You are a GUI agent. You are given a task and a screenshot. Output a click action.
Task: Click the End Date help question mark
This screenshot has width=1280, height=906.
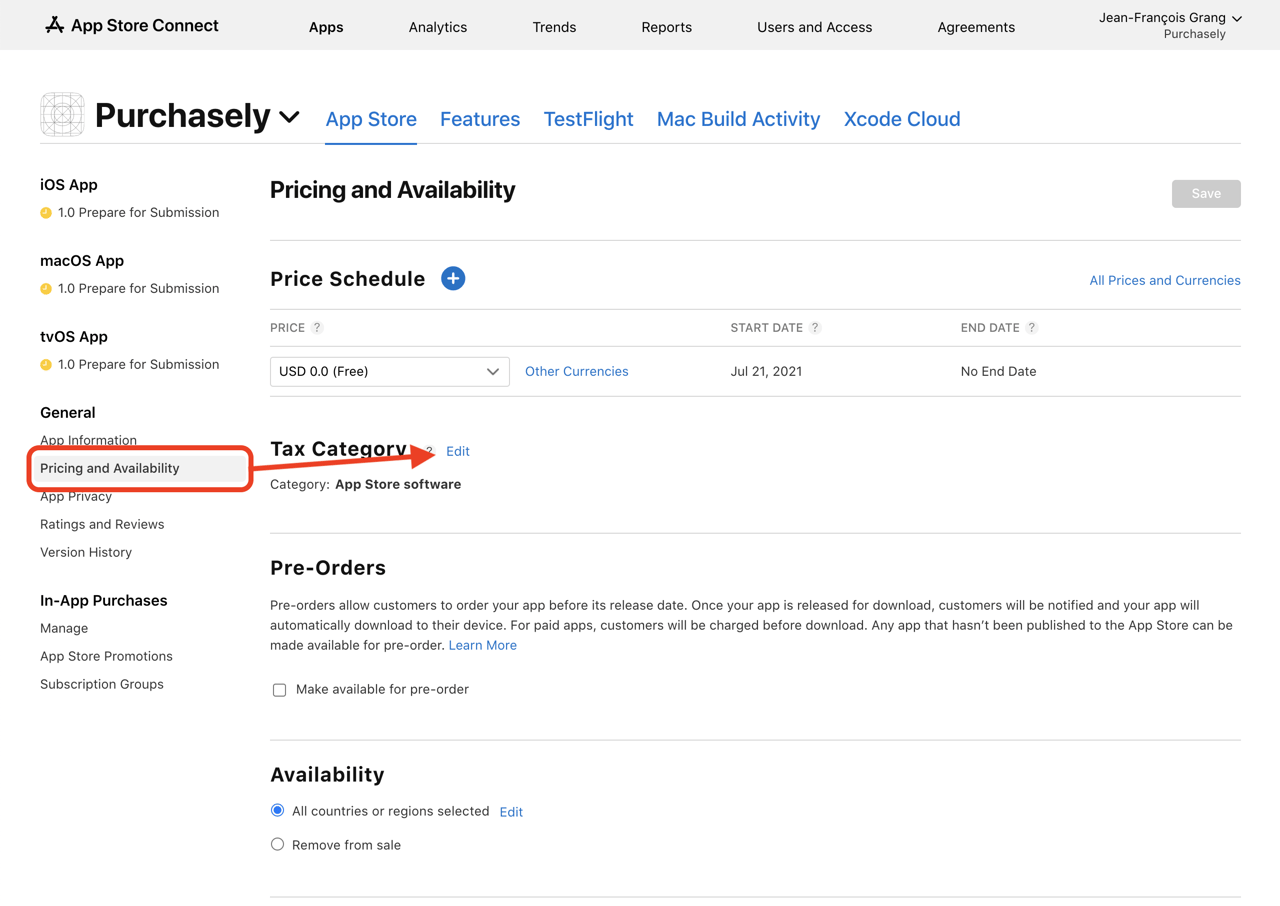[x=1032, y=328]
